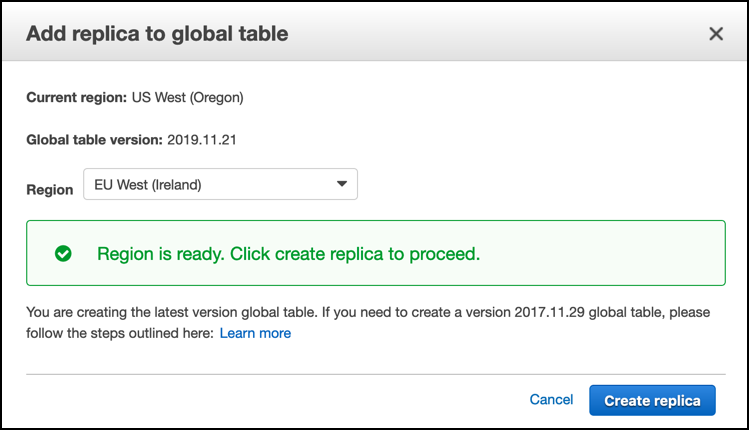Select the 2017.11.29 version mention
Screen dimensions: 749x430
coord(549,312)
